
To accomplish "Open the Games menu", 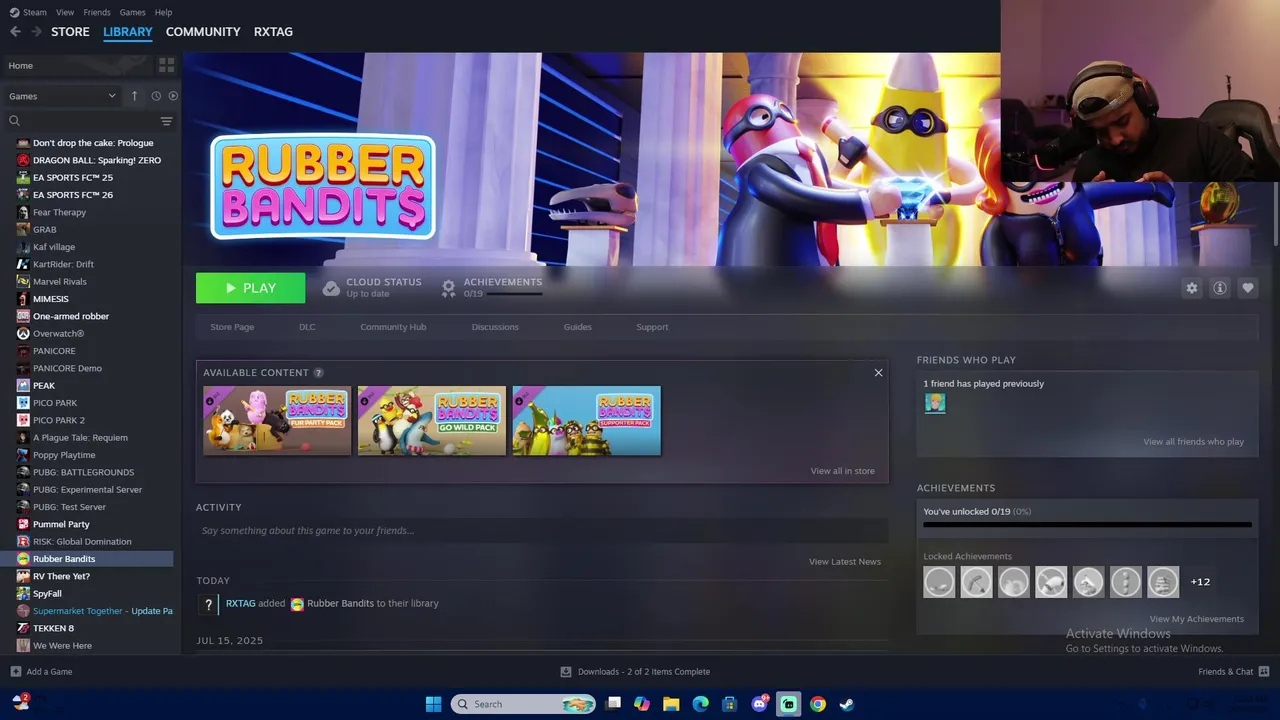I will (132, 12).
